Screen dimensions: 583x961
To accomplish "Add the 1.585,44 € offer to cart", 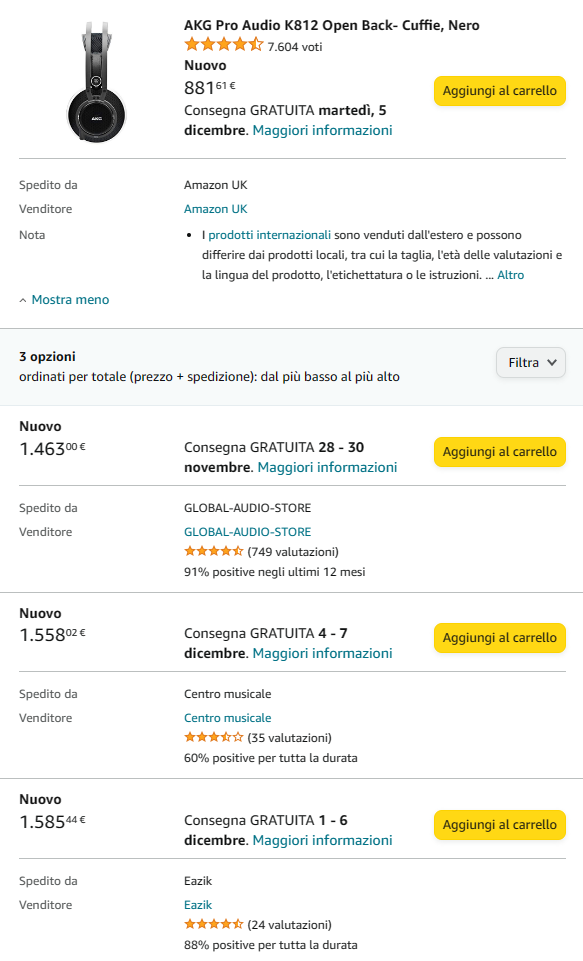I will click(500, 825).
